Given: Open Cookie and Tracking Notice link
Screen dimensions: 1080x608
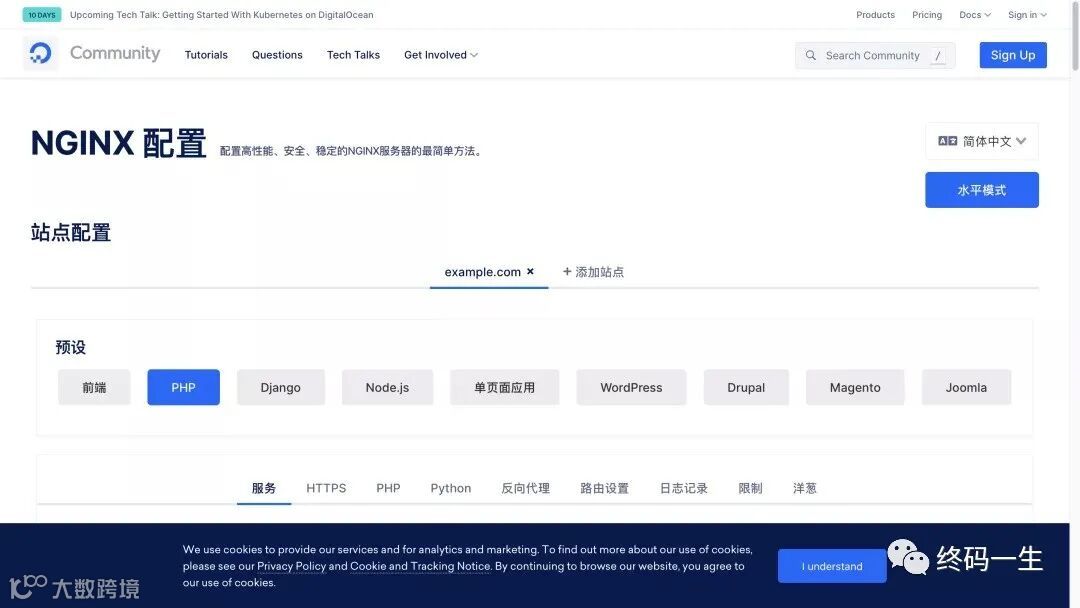Looking at the screenshot, I should point(420,566).
